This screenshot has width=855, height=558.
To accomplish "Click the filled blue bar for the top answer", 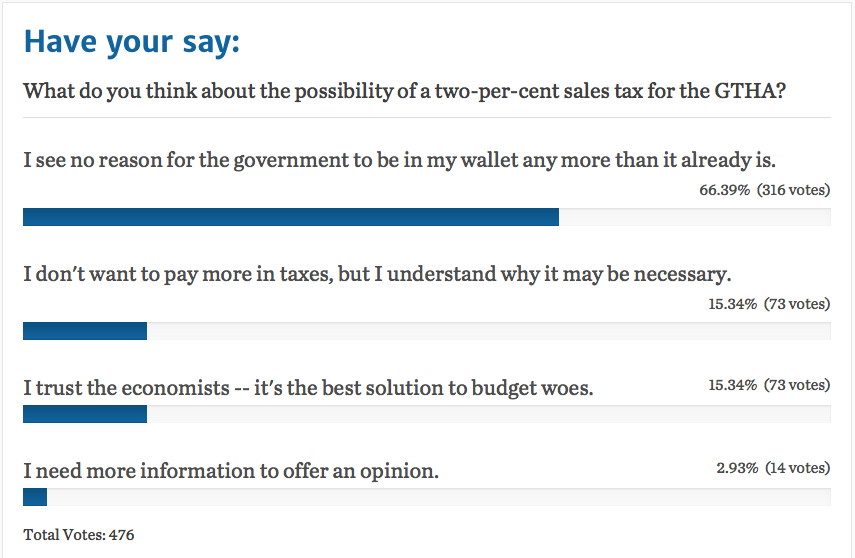I will click(x=290, y=217).
